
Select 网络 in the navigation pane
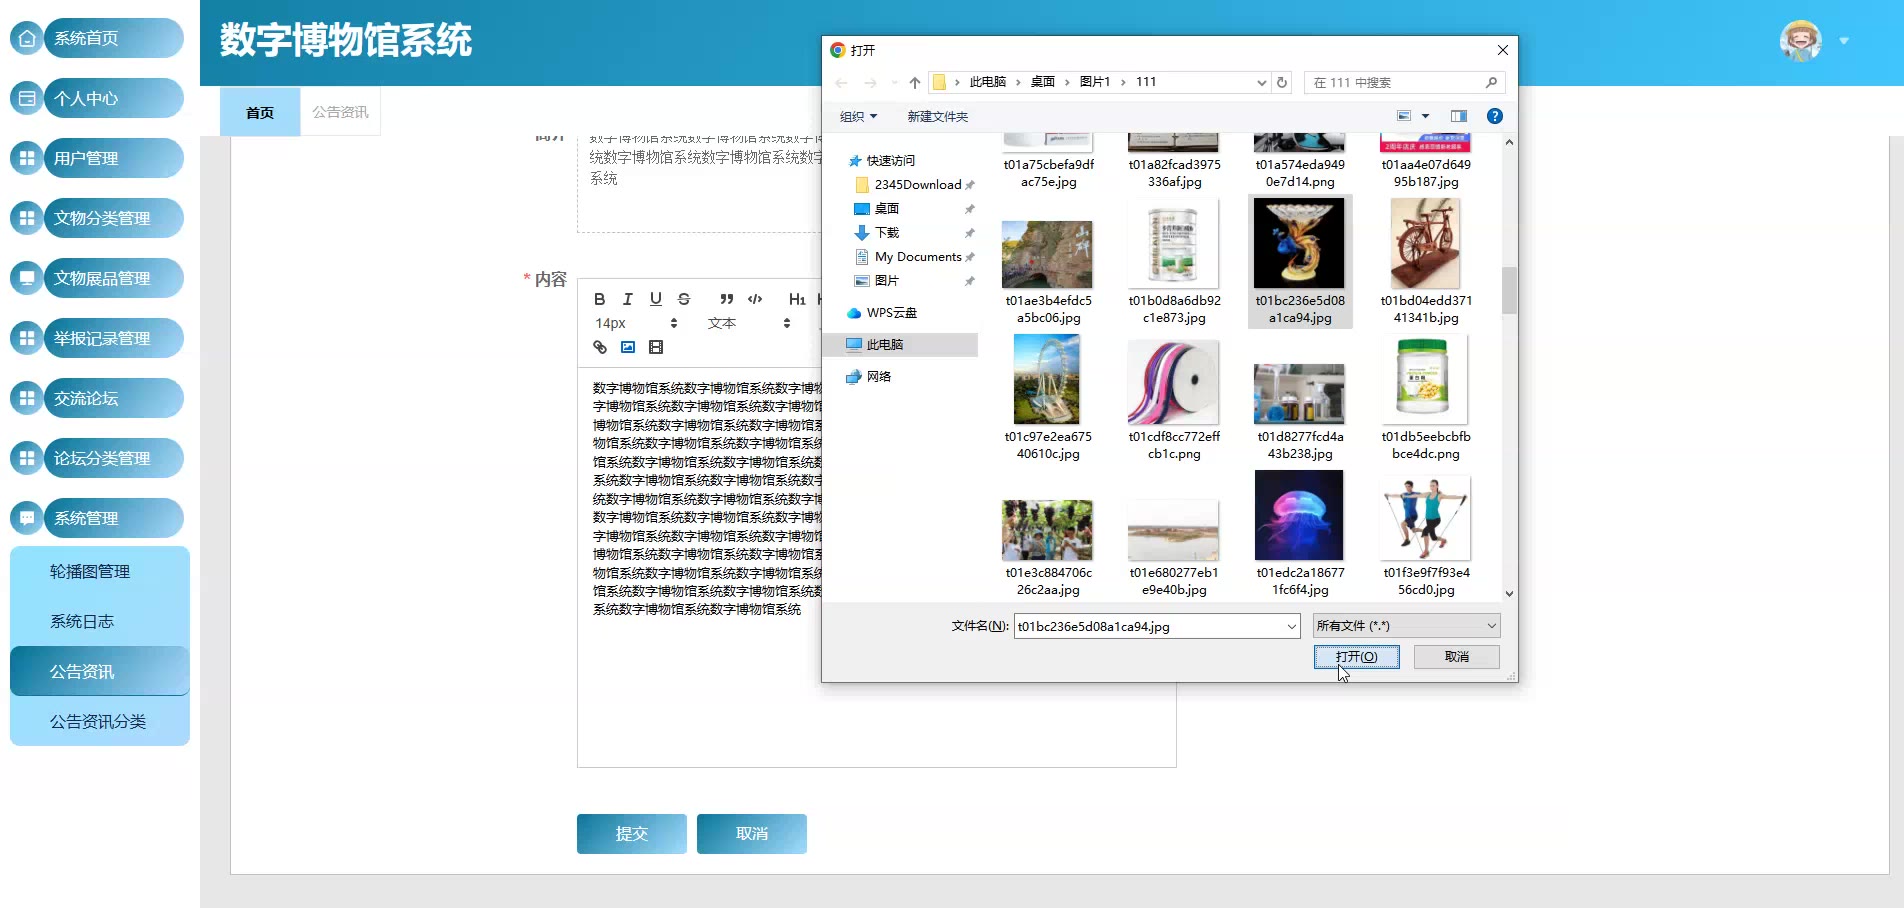(x=868, y=377)
